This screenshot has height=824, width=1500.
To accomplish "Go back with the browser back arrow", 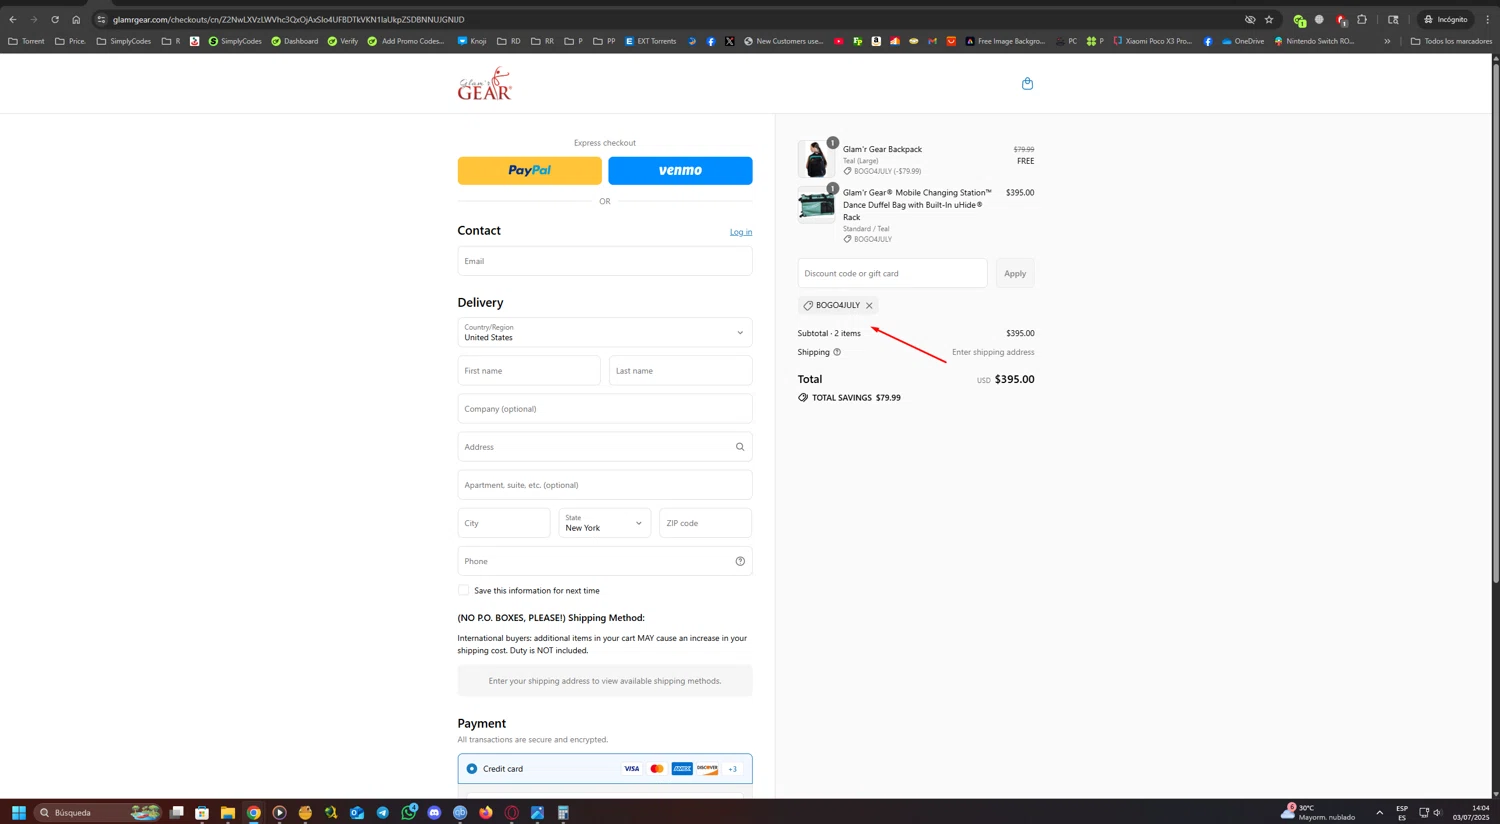I will (x=13, y=19).
